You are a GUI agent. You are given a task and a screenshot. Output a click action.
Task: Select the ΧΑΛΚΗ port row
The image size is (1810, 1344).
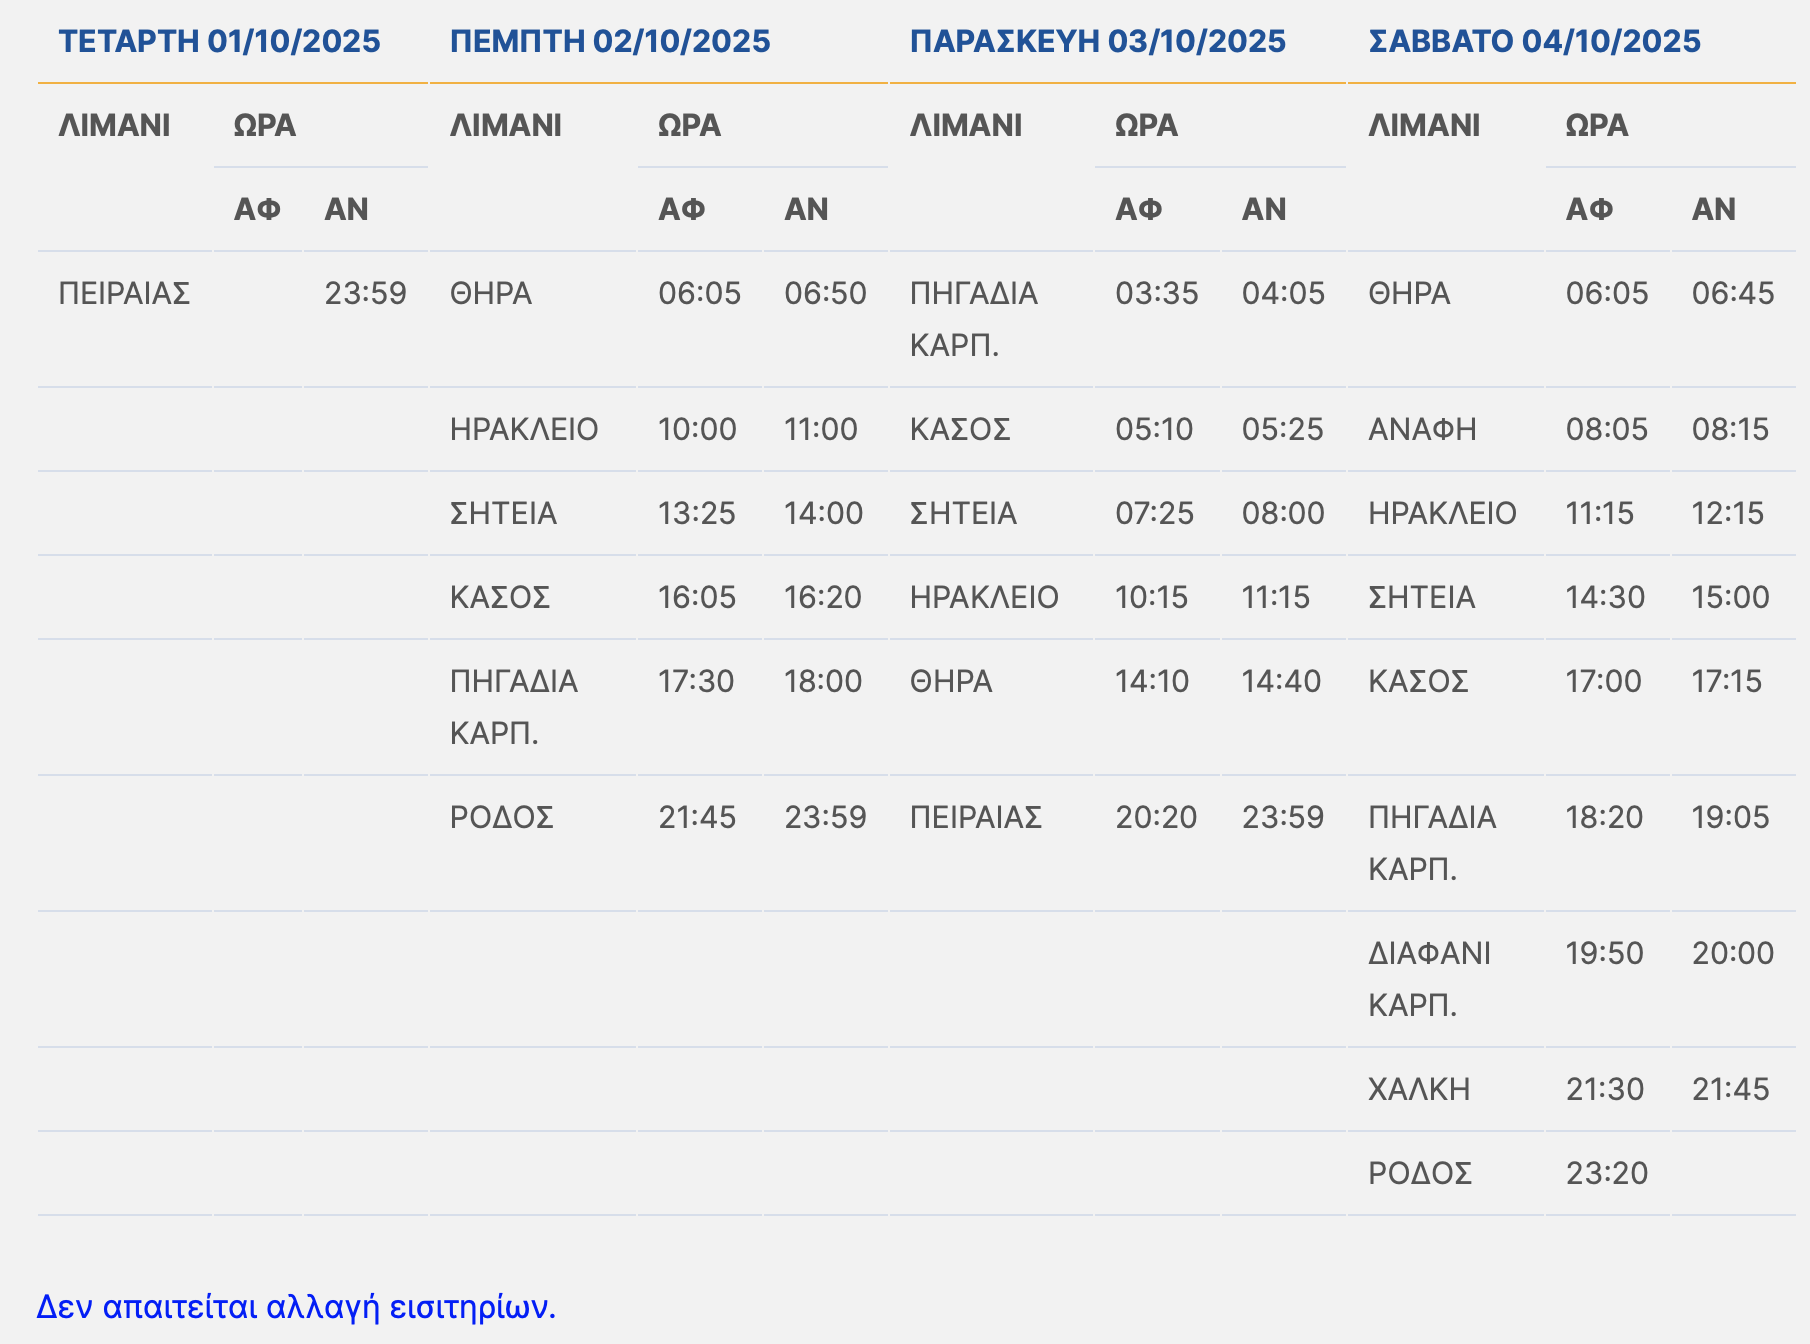[x=1419, y=1089]
